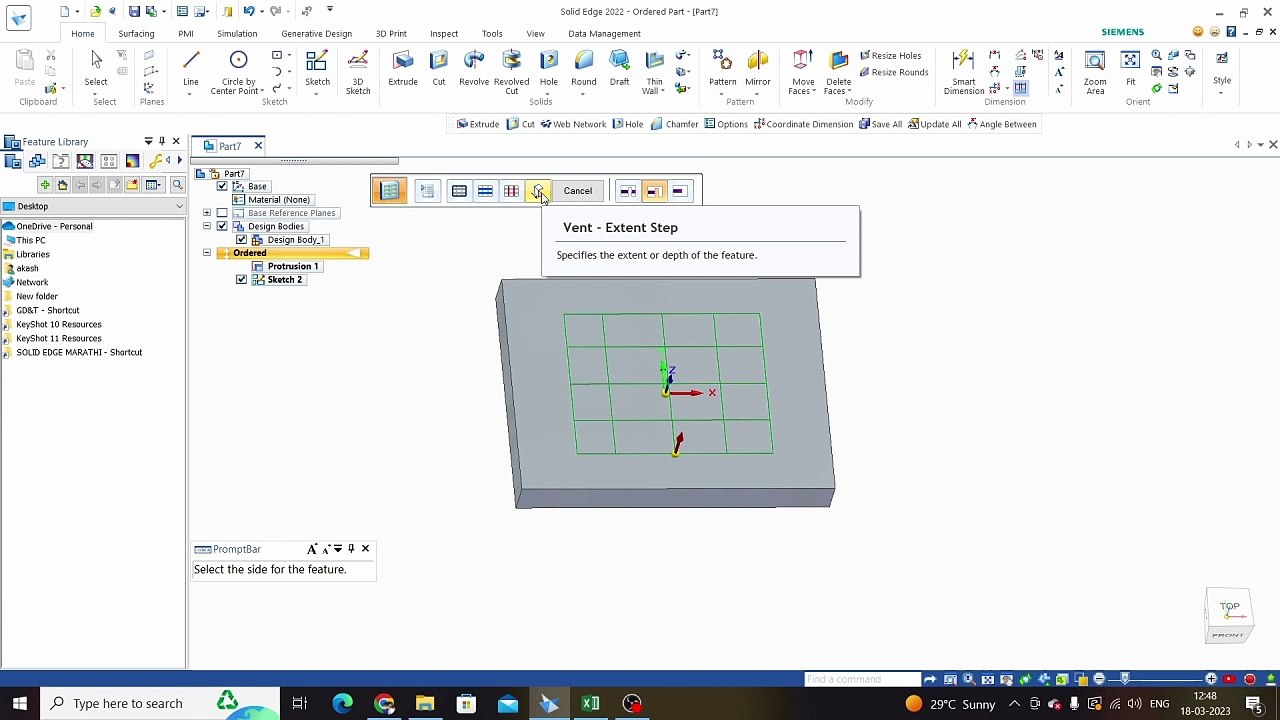Collapse the Design Bodies tree node
This screenshot has width=1280, height=720.
pos(207,226)
